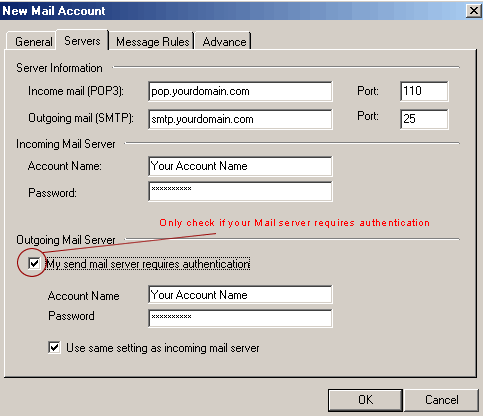
Task: Focus the SMTP port field showing 25
Action: 424,119
